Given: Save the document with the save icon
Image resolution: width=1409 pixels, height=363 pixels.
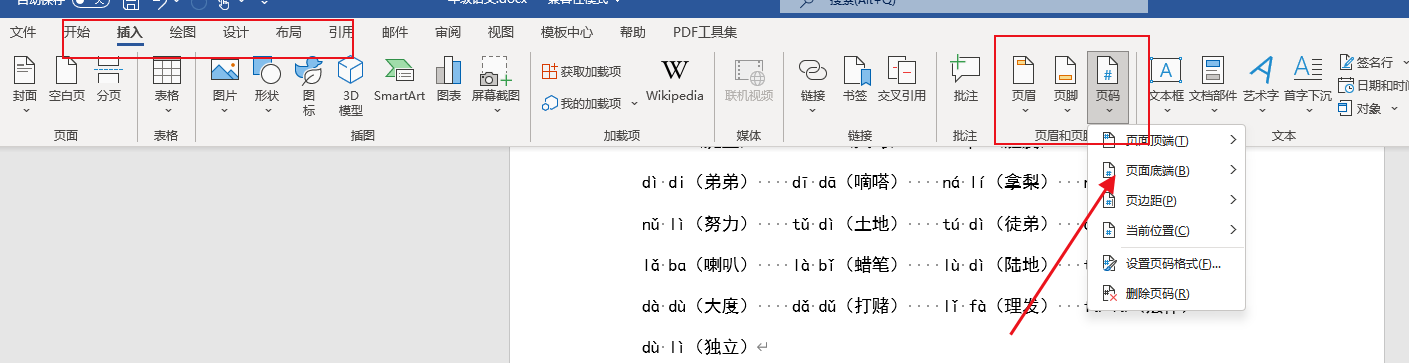Looking at the screenshot, I should pos(130,5).
